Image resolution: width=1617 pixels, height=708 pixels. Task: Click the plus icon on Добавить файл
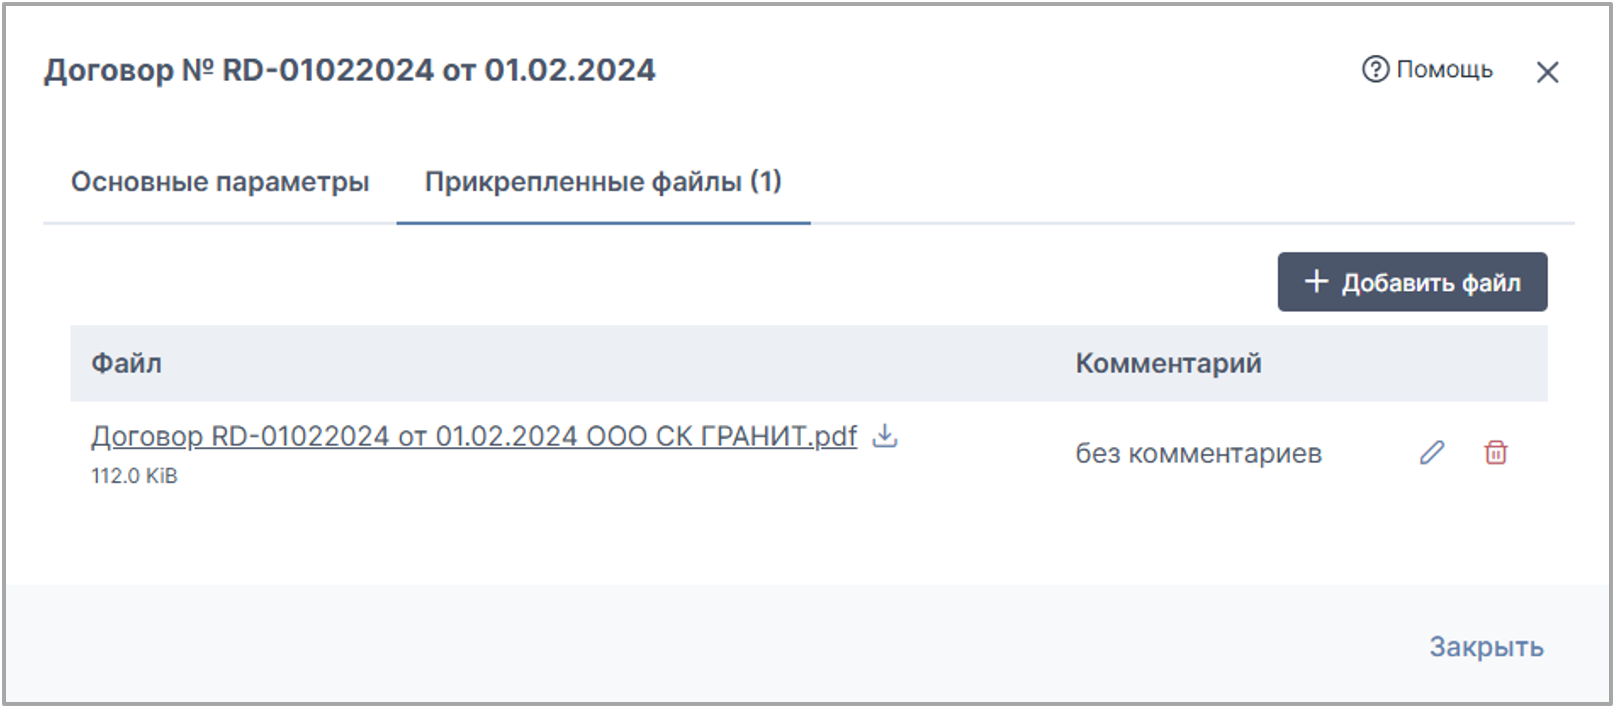[1316, 282]
